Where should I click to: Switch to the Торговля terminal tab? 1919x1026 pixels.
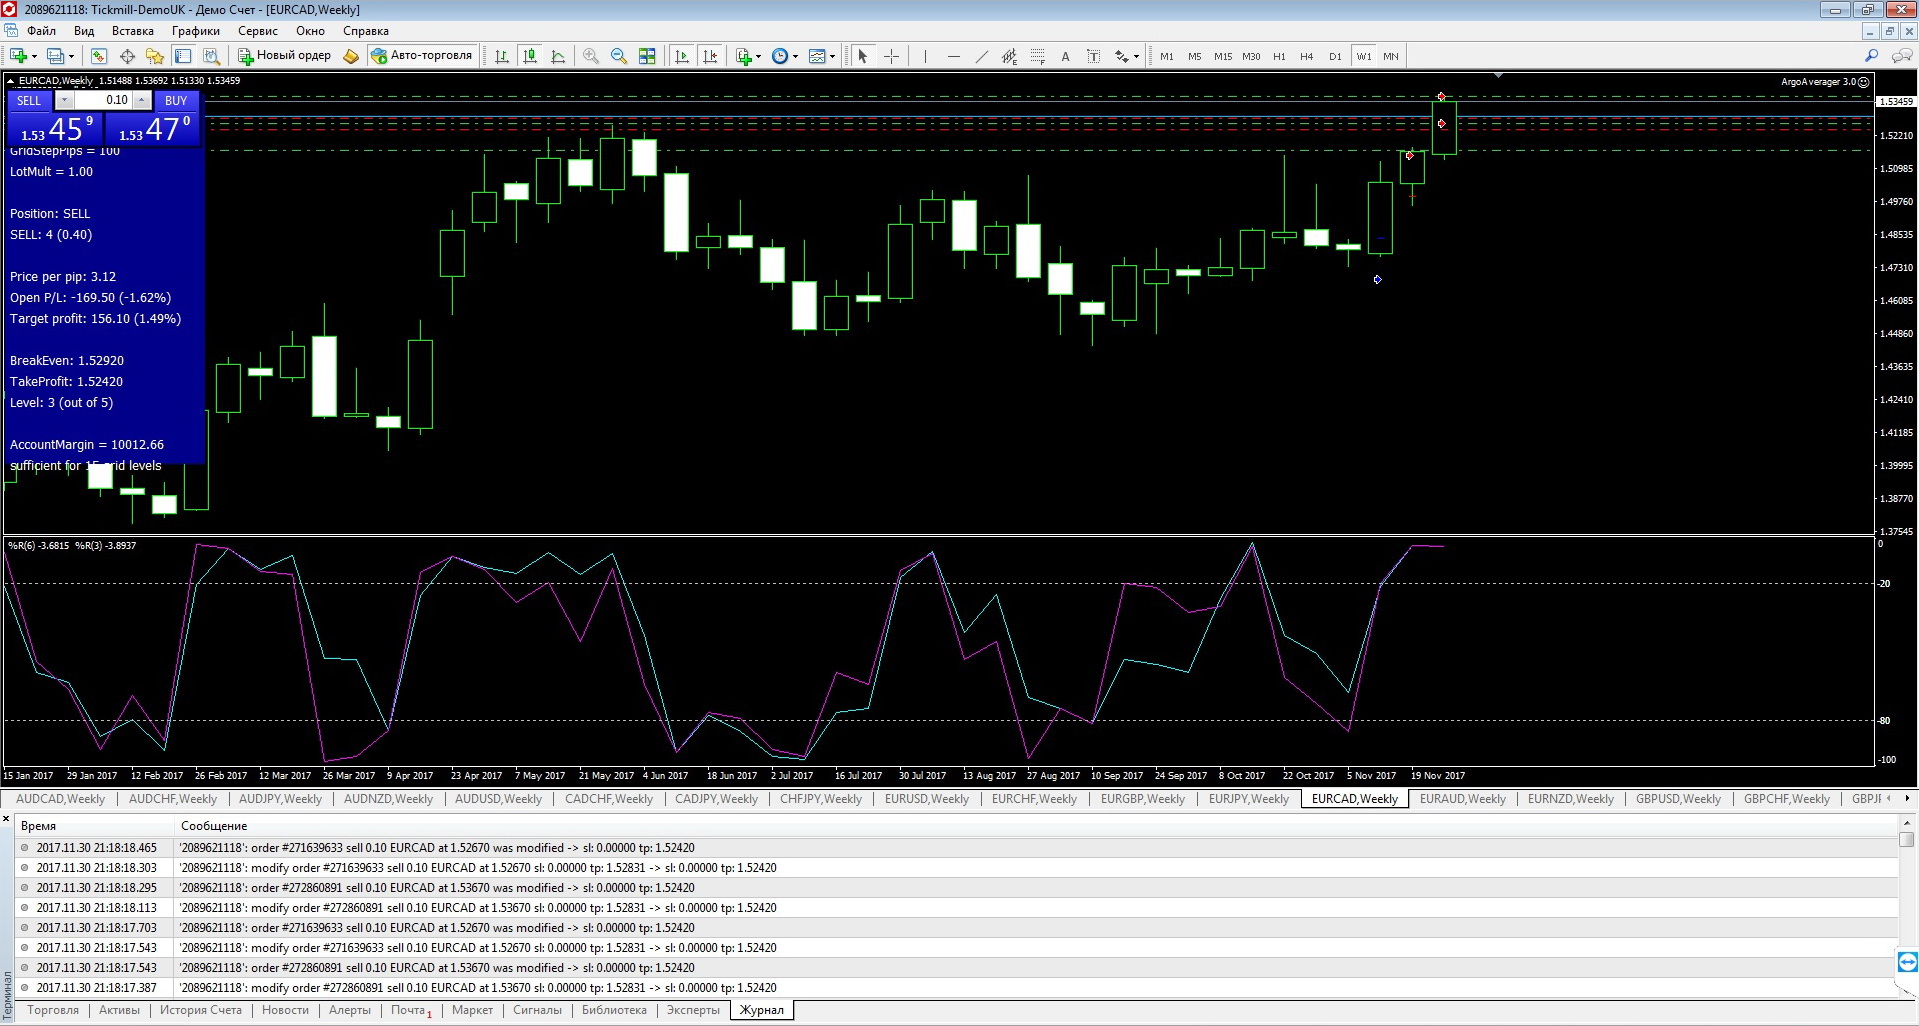tap(53, 1010)
